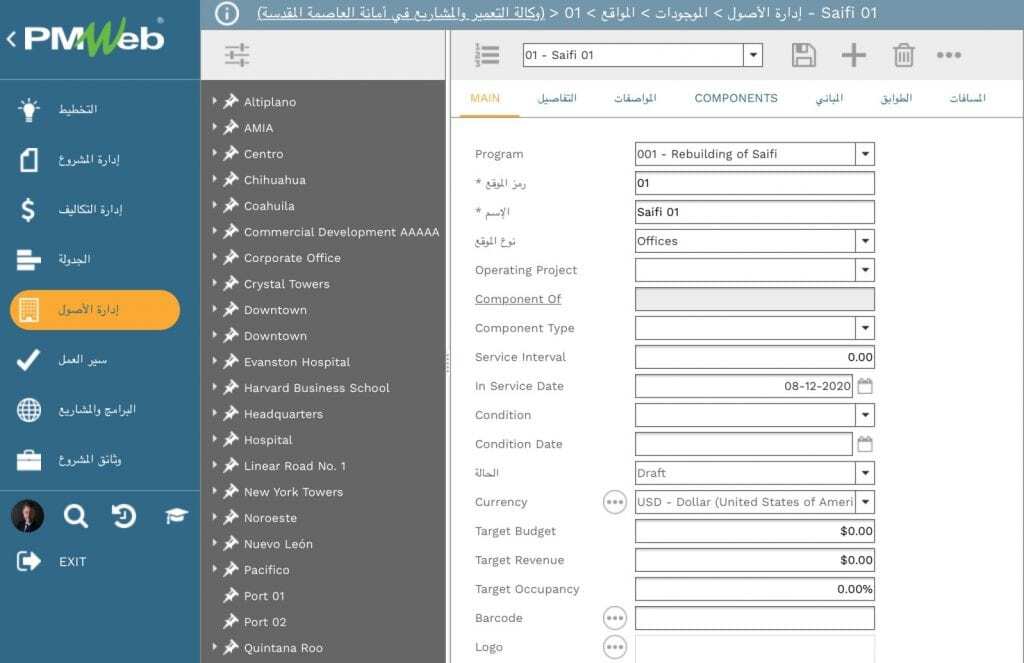Screen dimensions: 1024x663
Task: Expand the Altiplano tree node
Action: tap(214, 101)
